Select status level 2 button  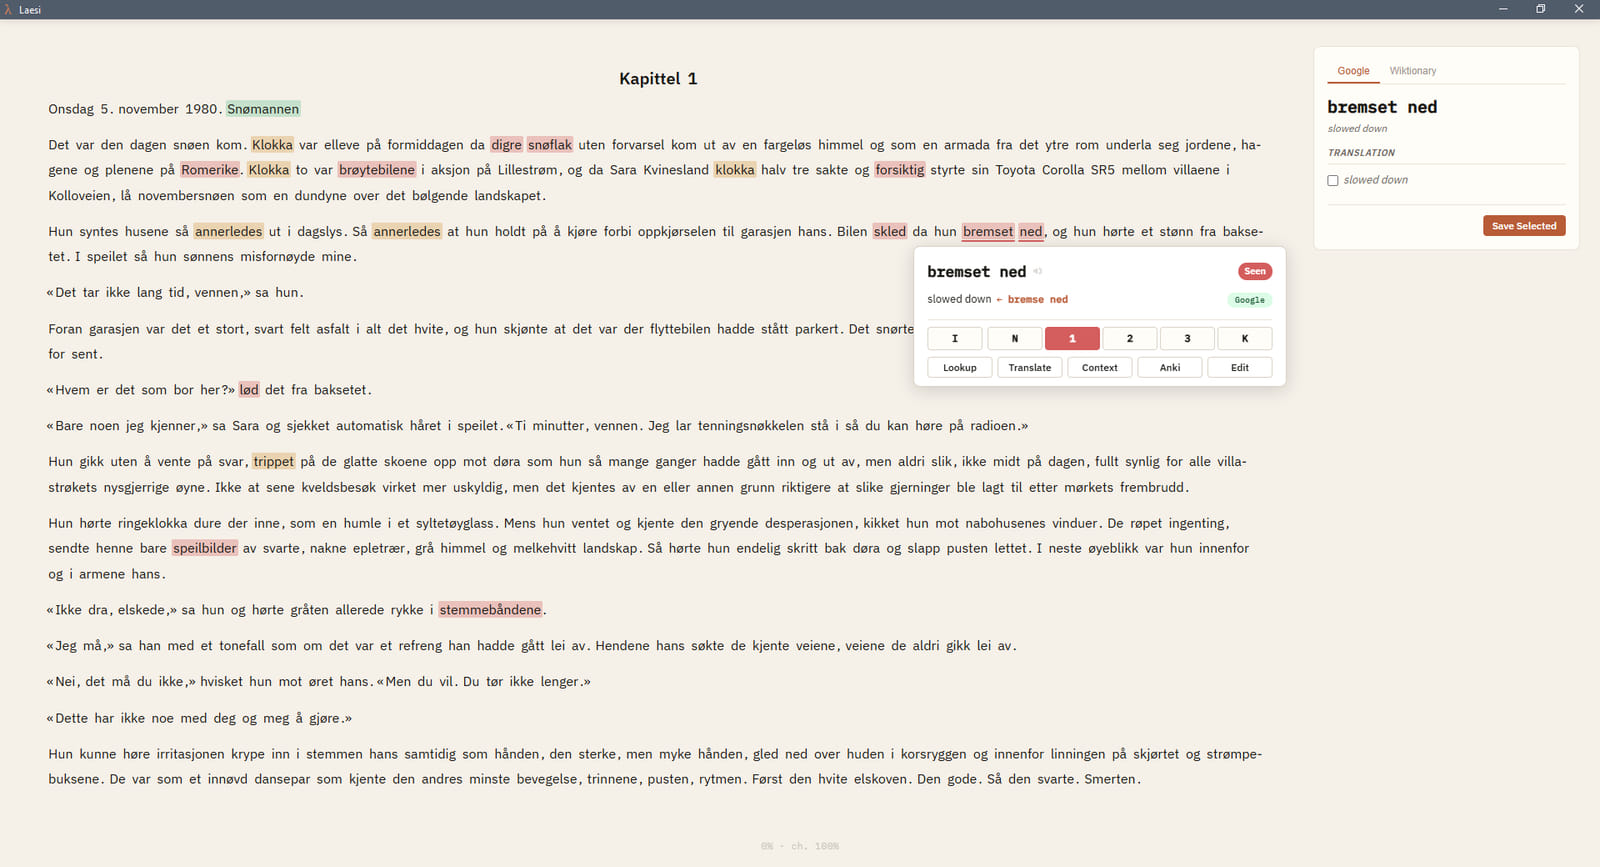[1130, 338]
